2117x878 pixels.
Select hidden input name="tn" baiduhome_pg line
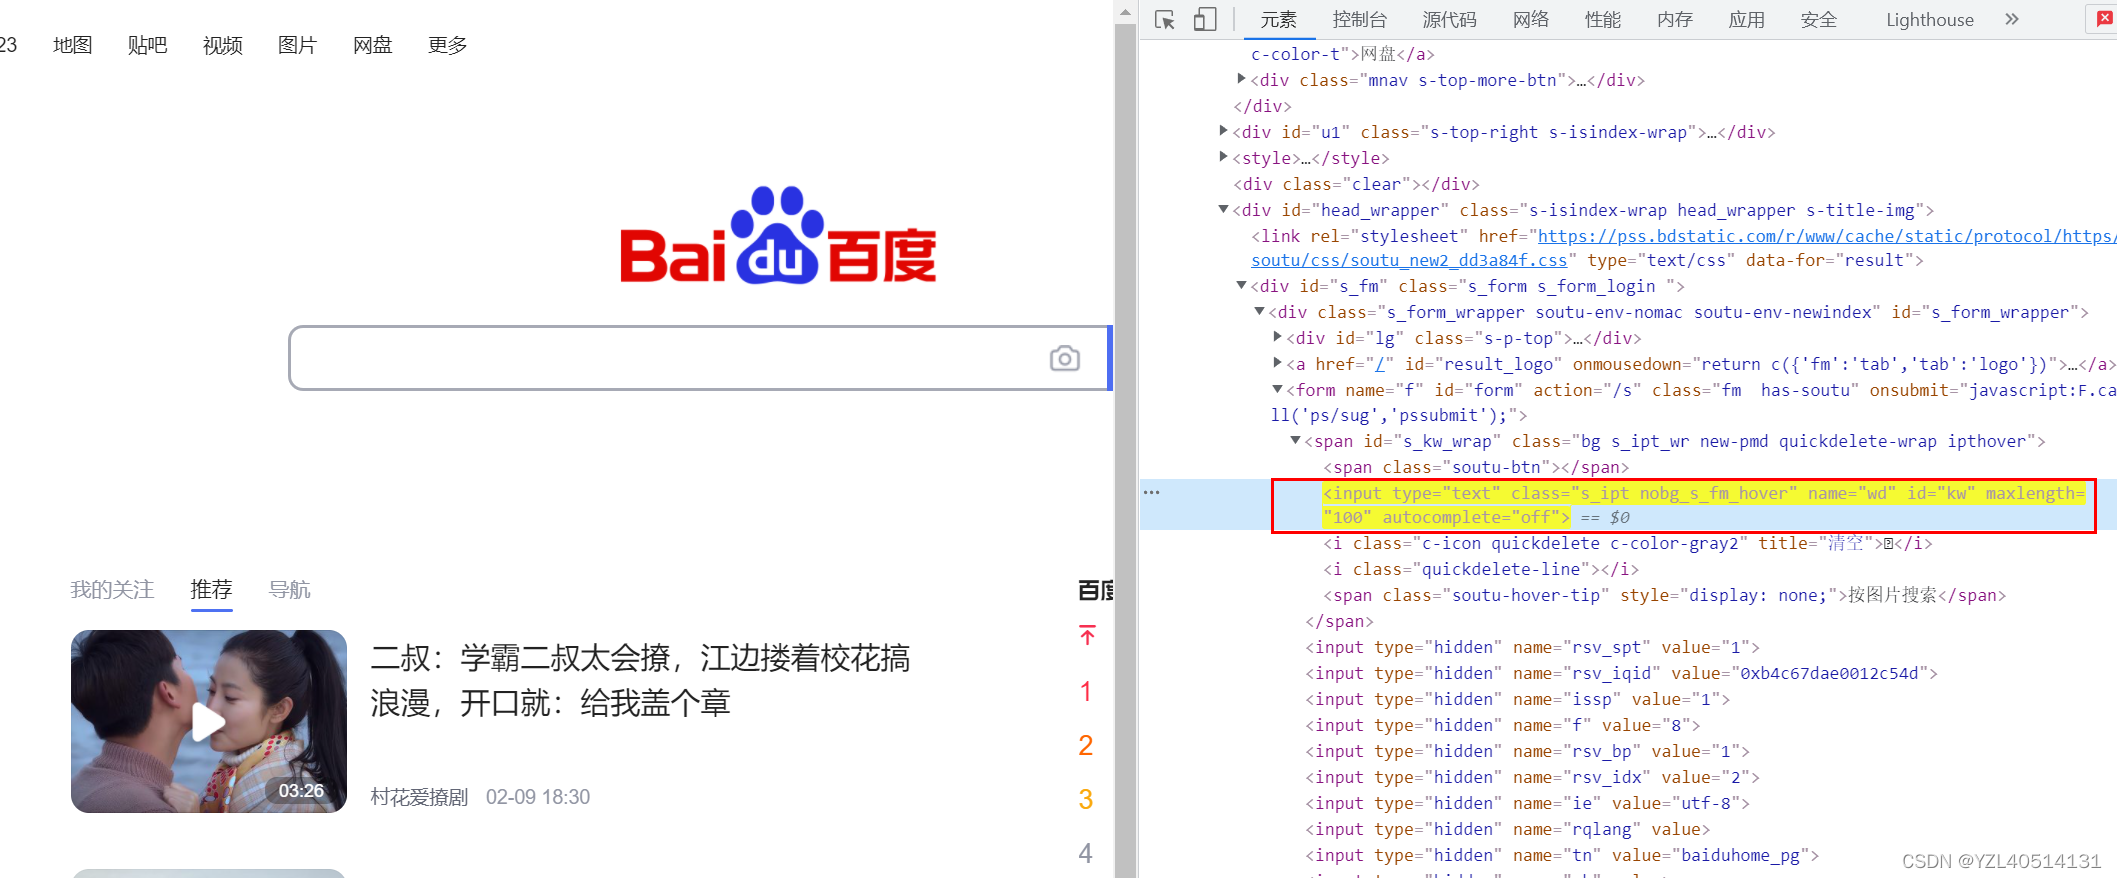click(1561, 855)
